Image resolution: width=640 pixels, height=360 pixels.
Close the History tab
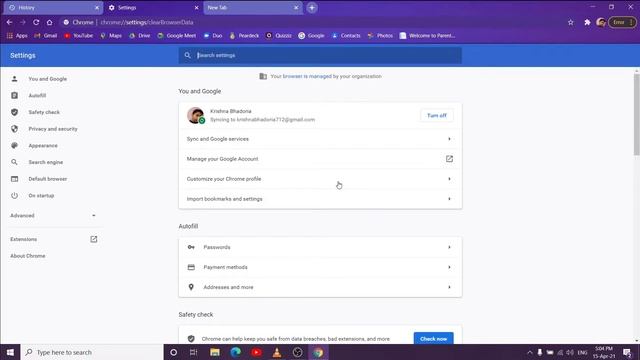click(x=97, y=8)
